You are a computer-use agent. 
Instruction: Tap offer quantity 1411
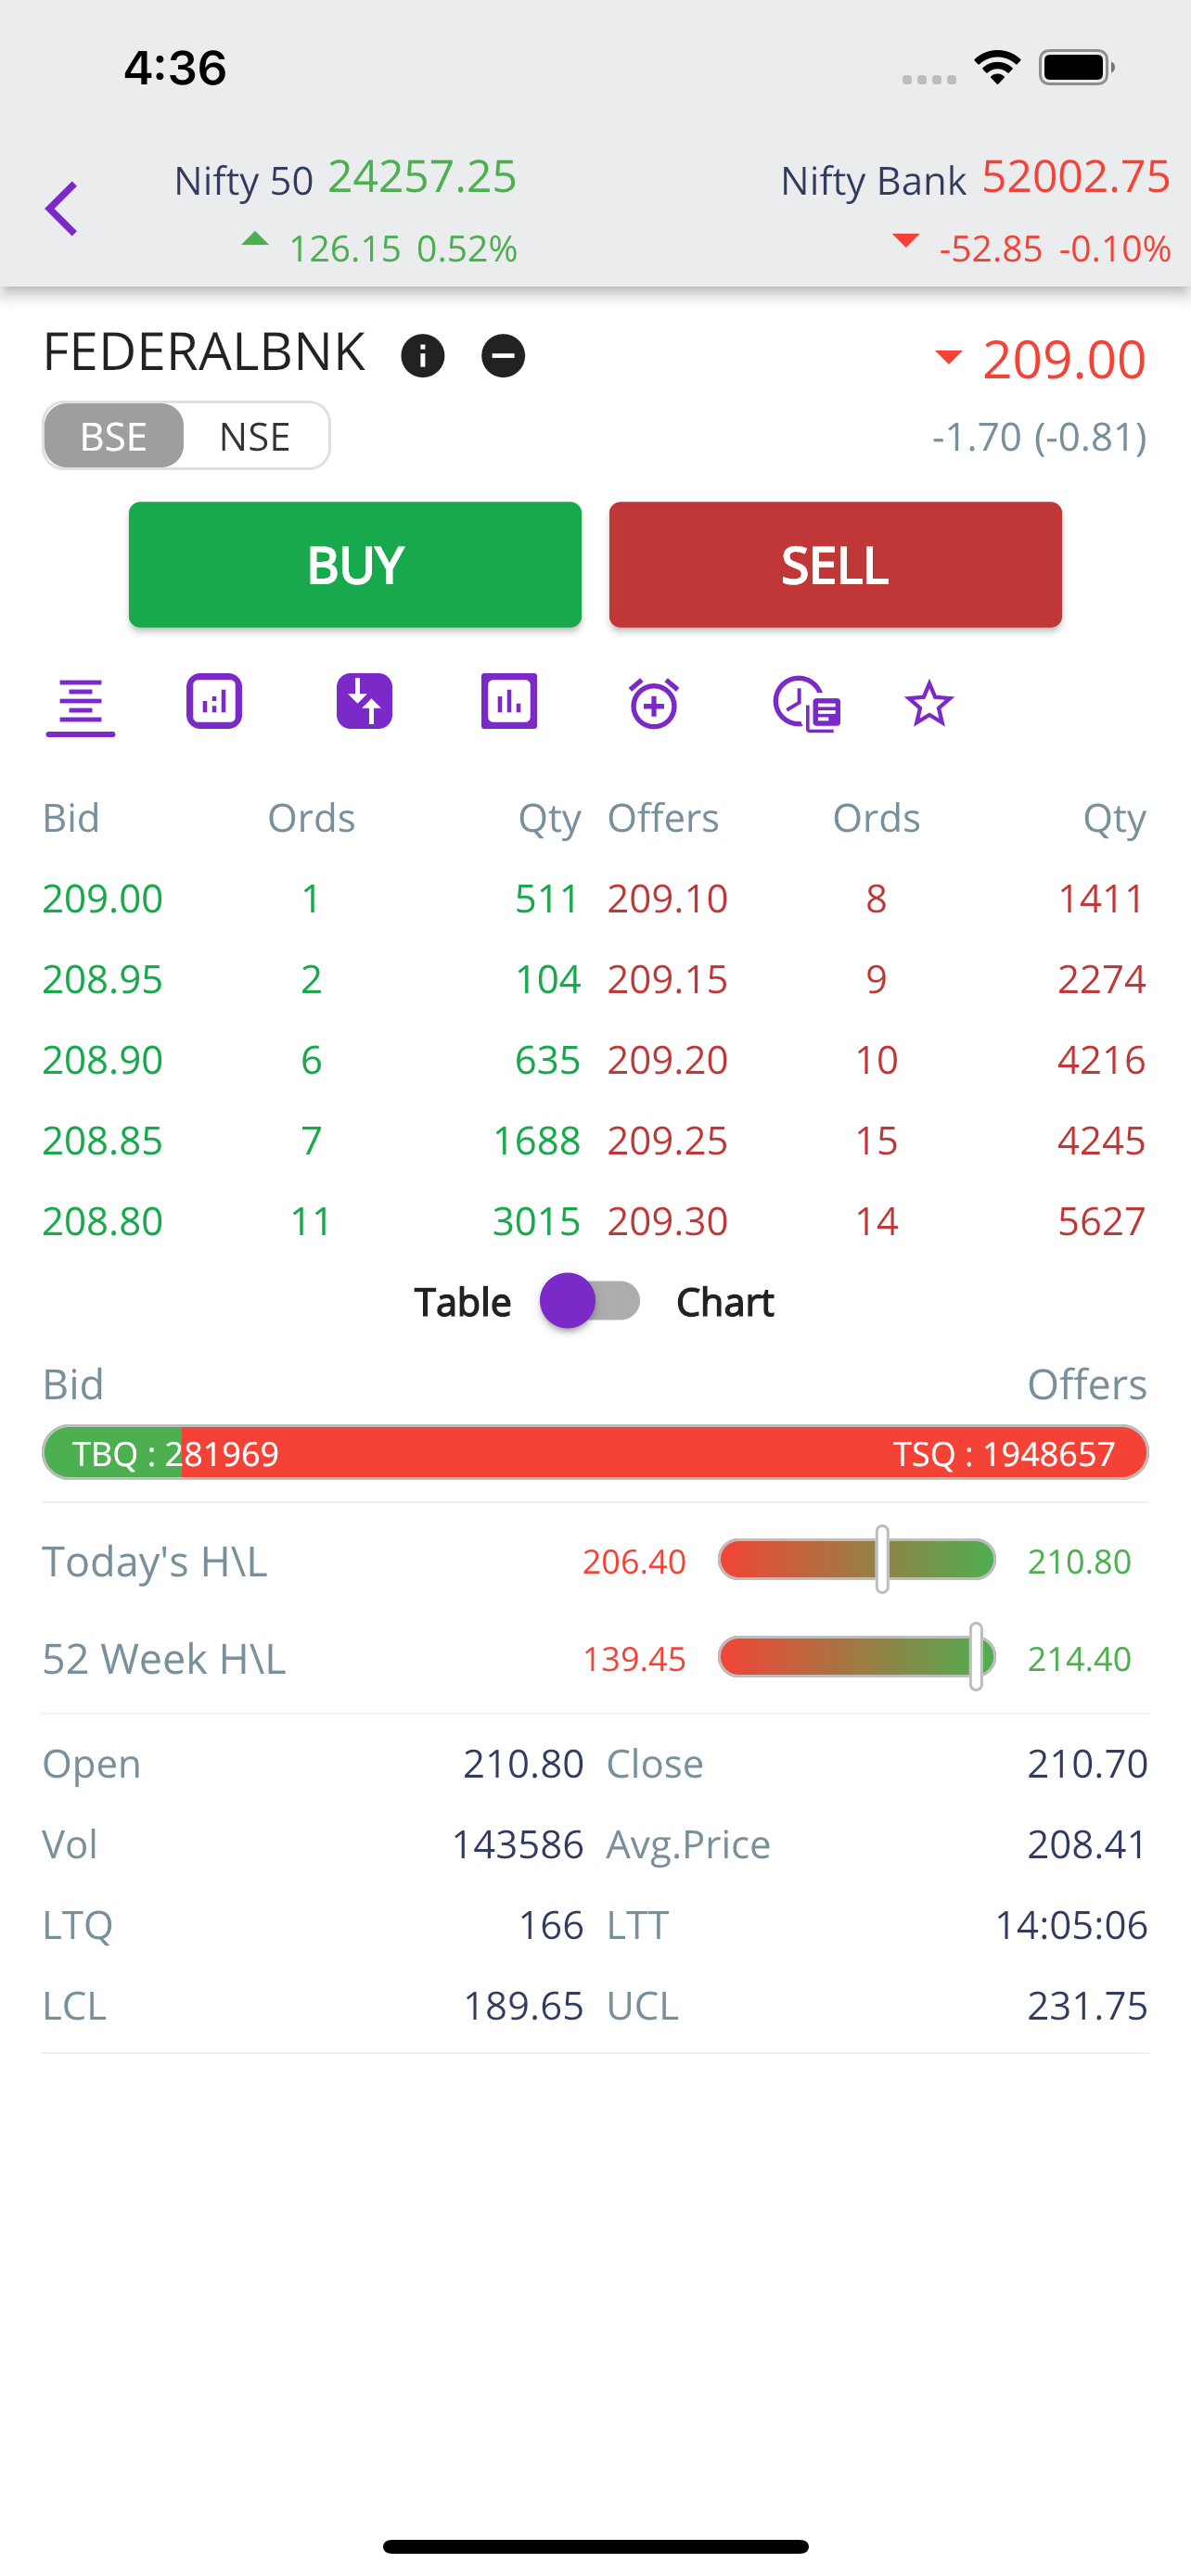[x=1102, y=898]
